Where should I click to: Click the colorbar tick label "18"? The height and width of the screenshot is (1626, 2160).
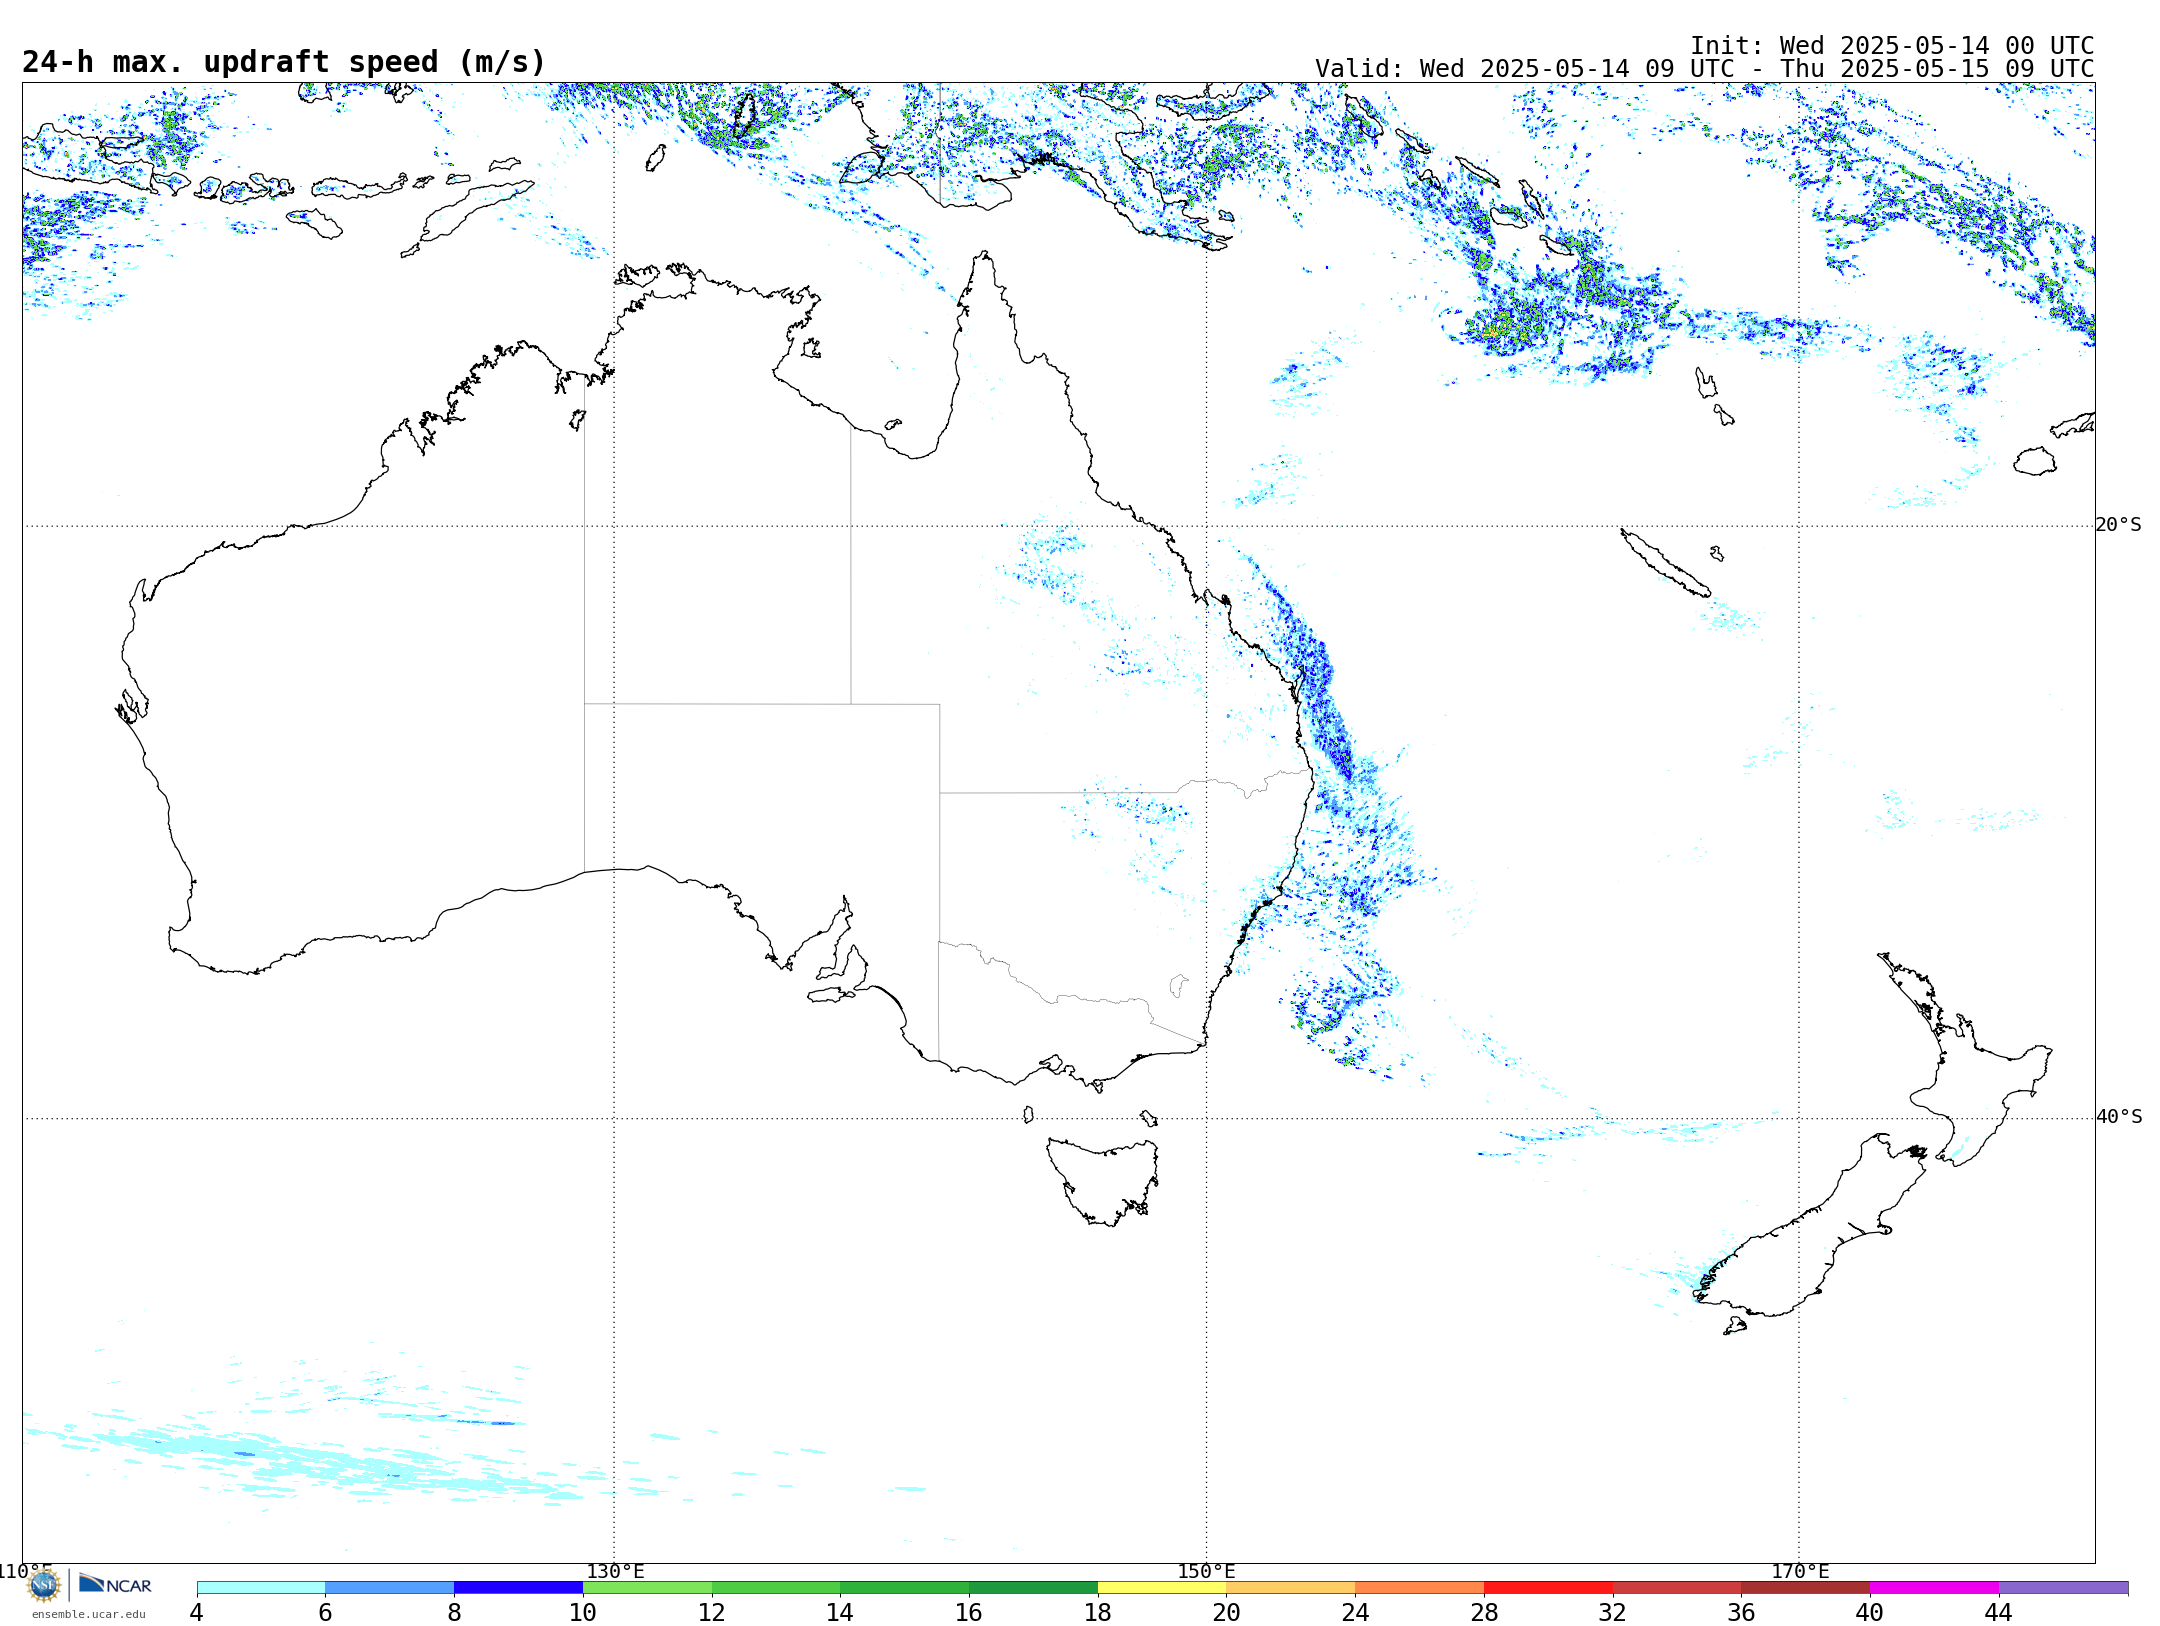pos(1098,1613)
